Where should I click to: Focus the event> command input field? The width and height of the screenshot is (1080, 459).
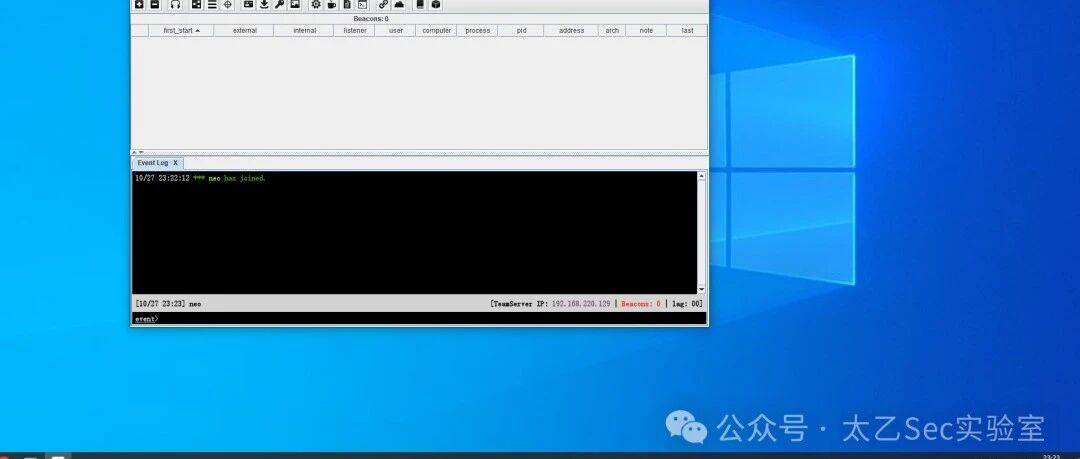point(419,318)
